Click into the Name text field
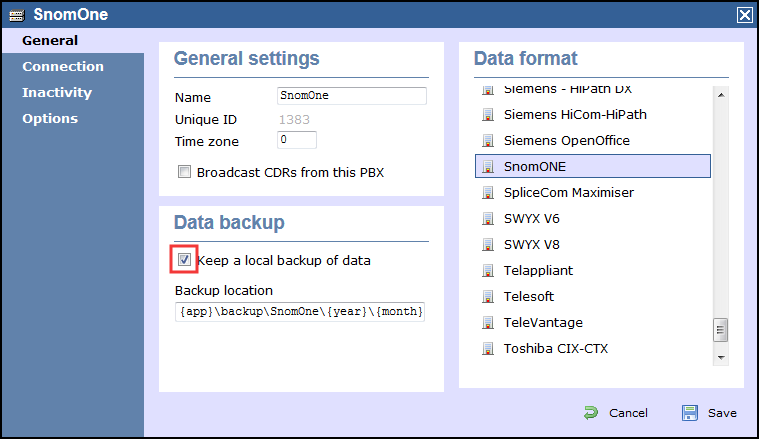 (x=351, y=96)
